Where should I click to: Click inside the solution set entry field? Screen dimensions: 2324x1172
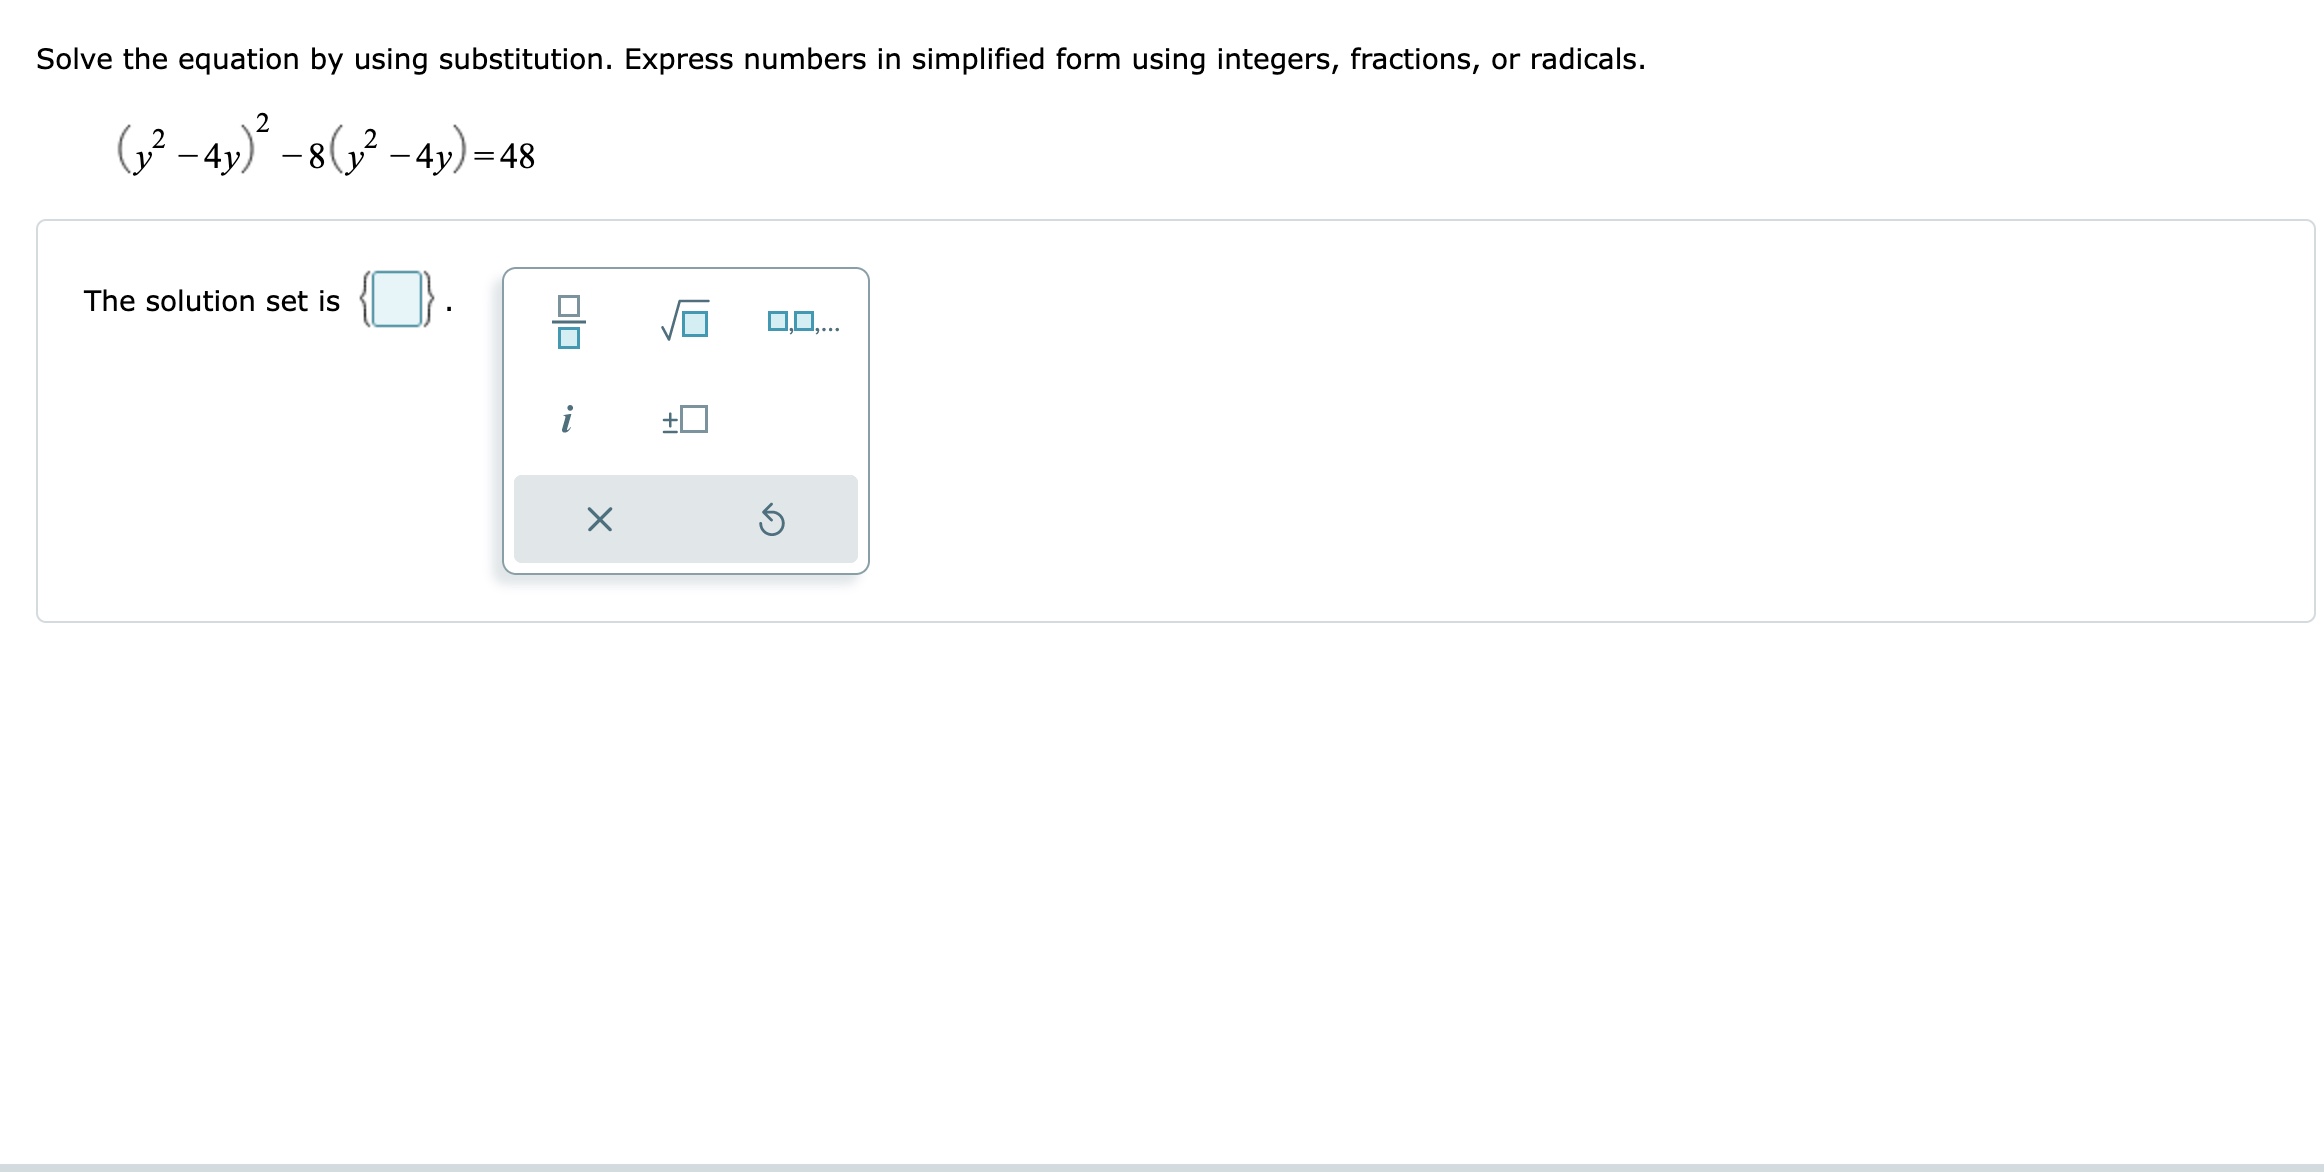click(x=397, y=299)
